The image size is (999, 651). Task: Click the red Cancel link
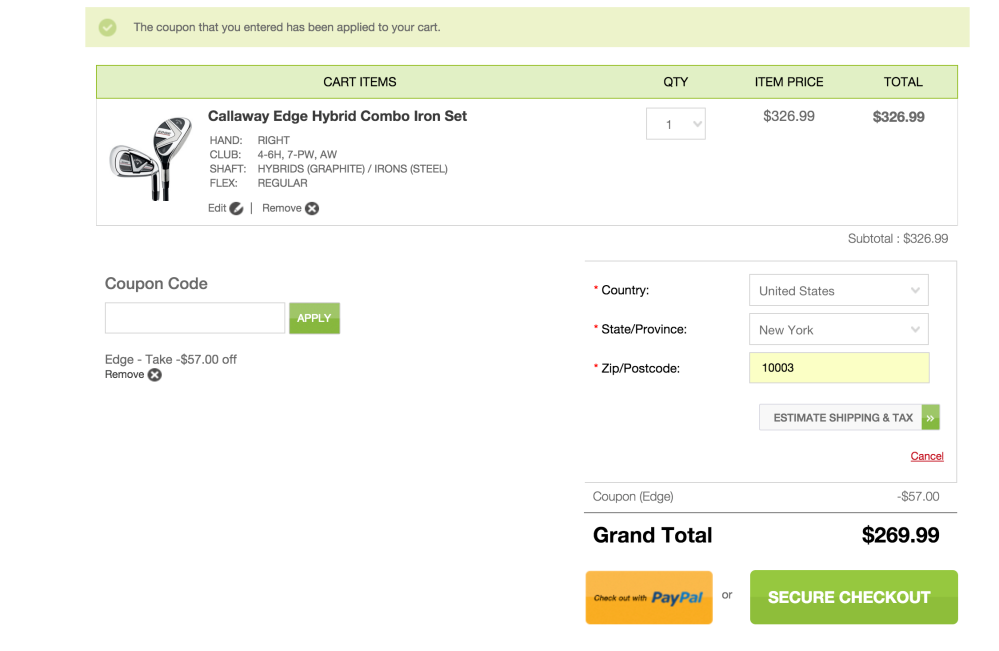click(927, 456)
